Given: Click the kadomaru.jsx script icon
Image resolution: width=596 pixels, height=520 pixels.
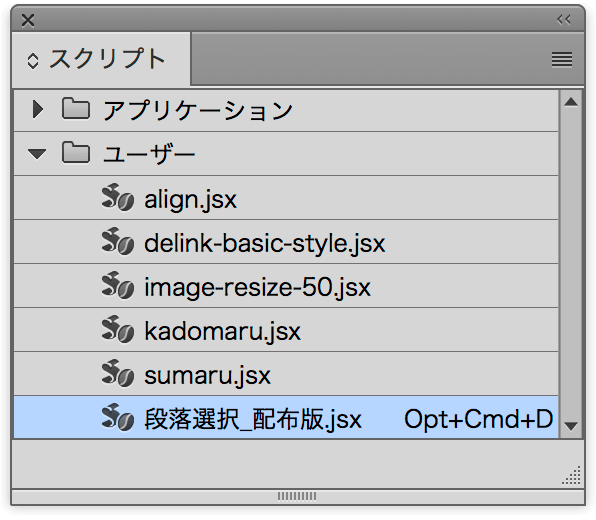Looking at the screenshot, I should (117, 329).
